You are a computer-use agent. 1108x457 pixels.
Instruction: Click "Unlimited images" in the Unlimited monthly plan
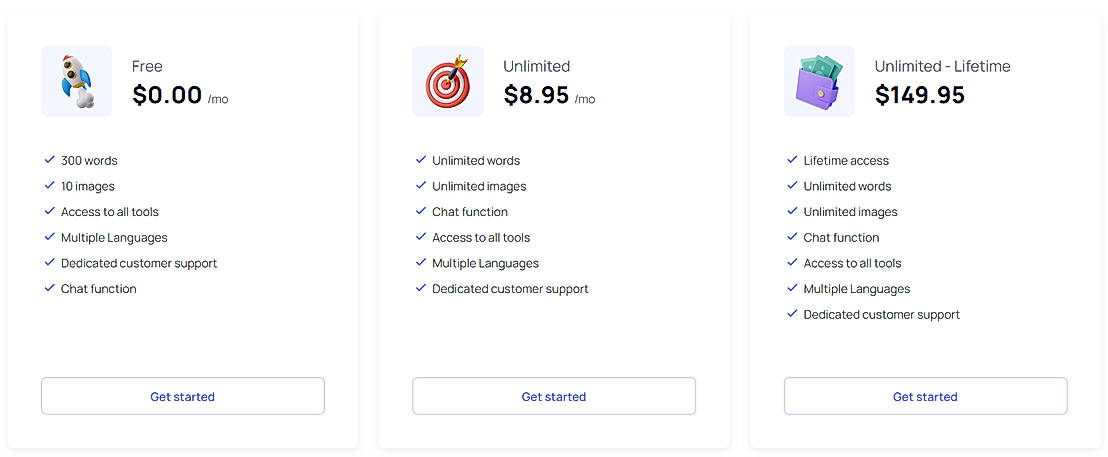pyautogui.click(x=479, y=186)
